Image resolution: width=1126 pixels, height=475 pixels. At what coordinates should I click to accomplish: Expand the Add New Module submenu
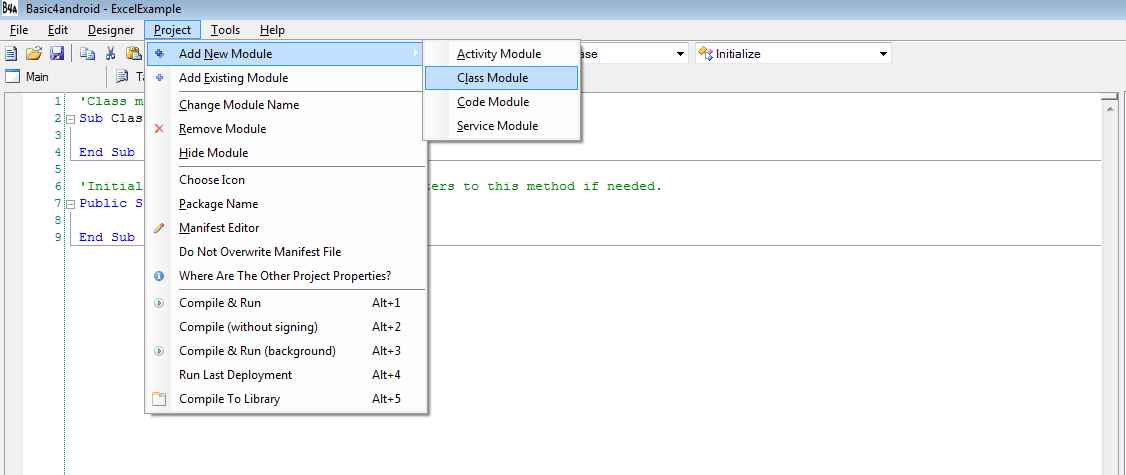(x=285, y=54)
